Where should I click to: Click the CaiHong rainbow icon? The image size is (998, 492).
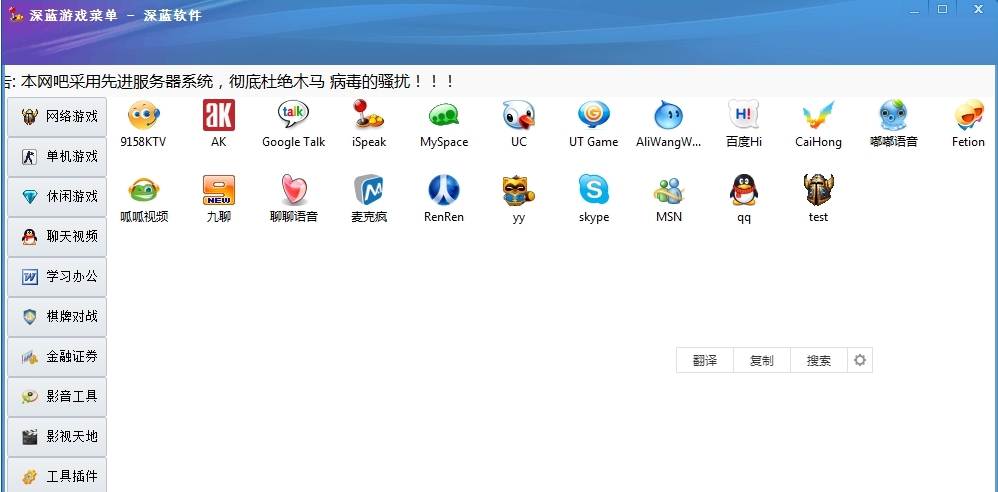(819, 115)
